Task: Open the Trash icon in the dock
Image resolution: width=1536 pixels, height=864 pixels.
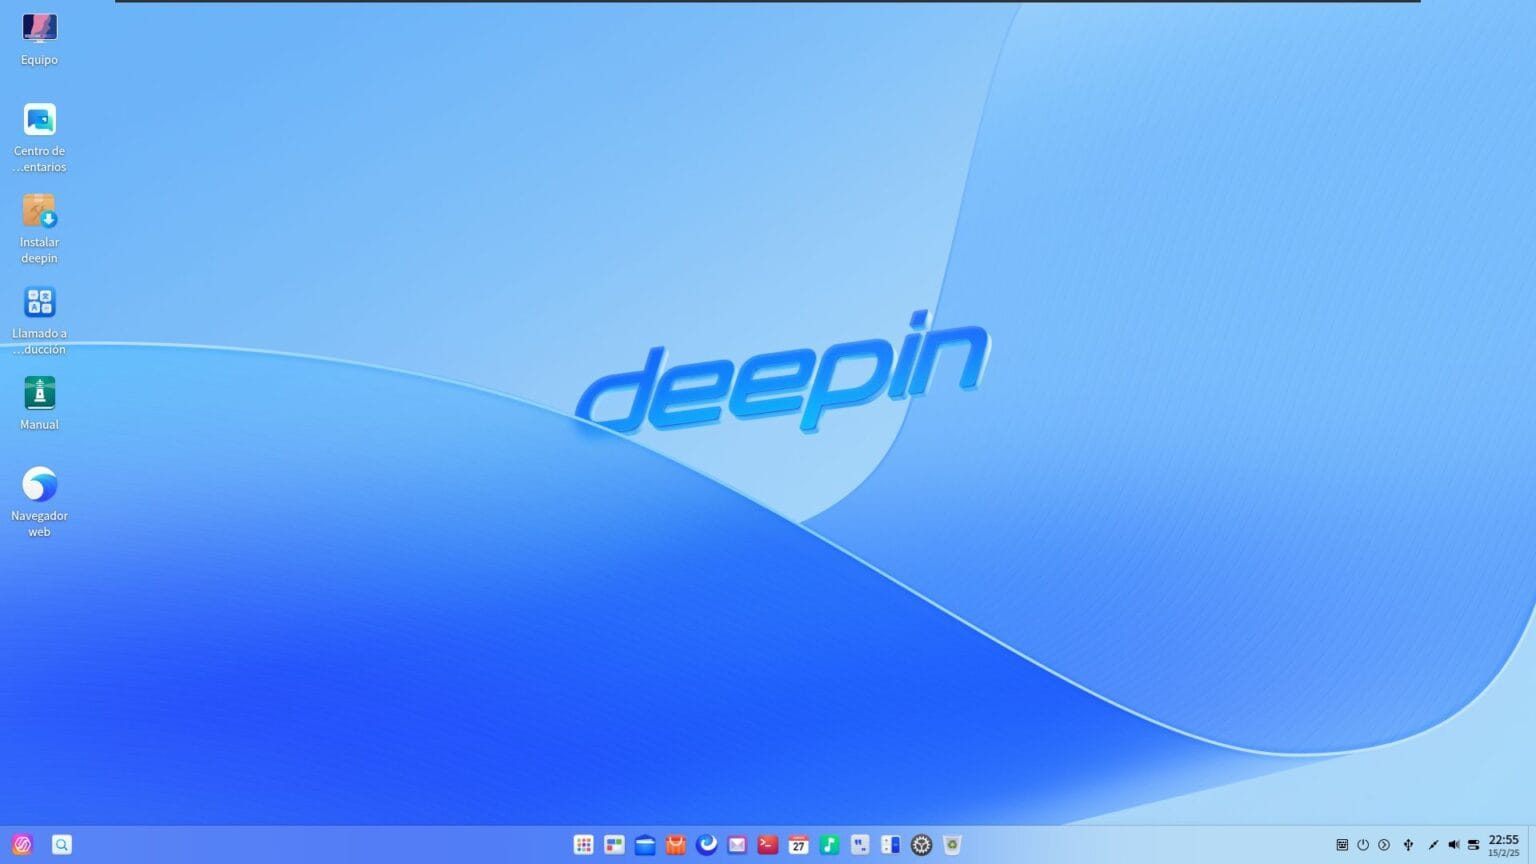Action: point(951,844)
